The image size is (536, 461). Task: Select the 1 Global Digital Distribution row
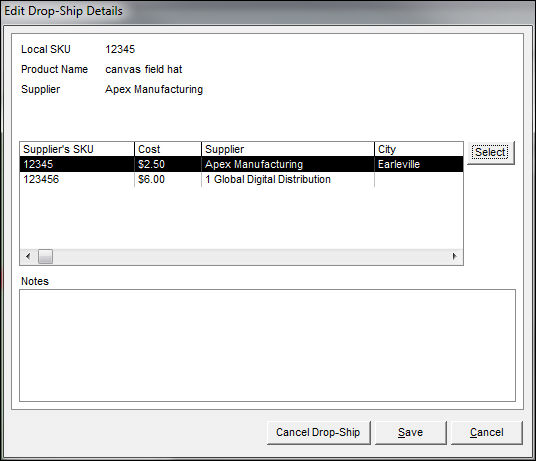pos(241,179)
